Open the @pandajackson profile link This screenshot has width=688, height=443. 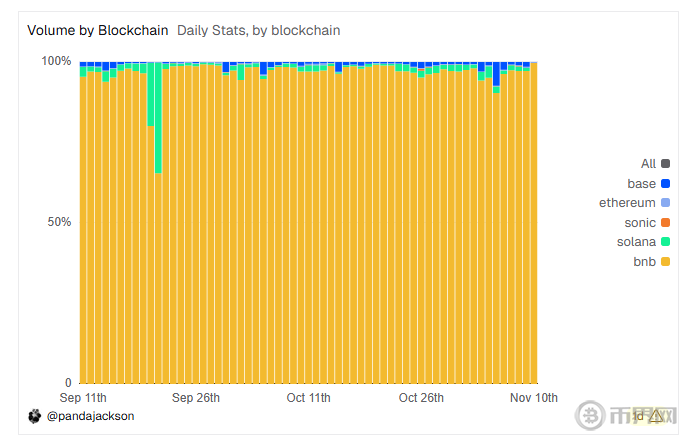pos(90,415)
